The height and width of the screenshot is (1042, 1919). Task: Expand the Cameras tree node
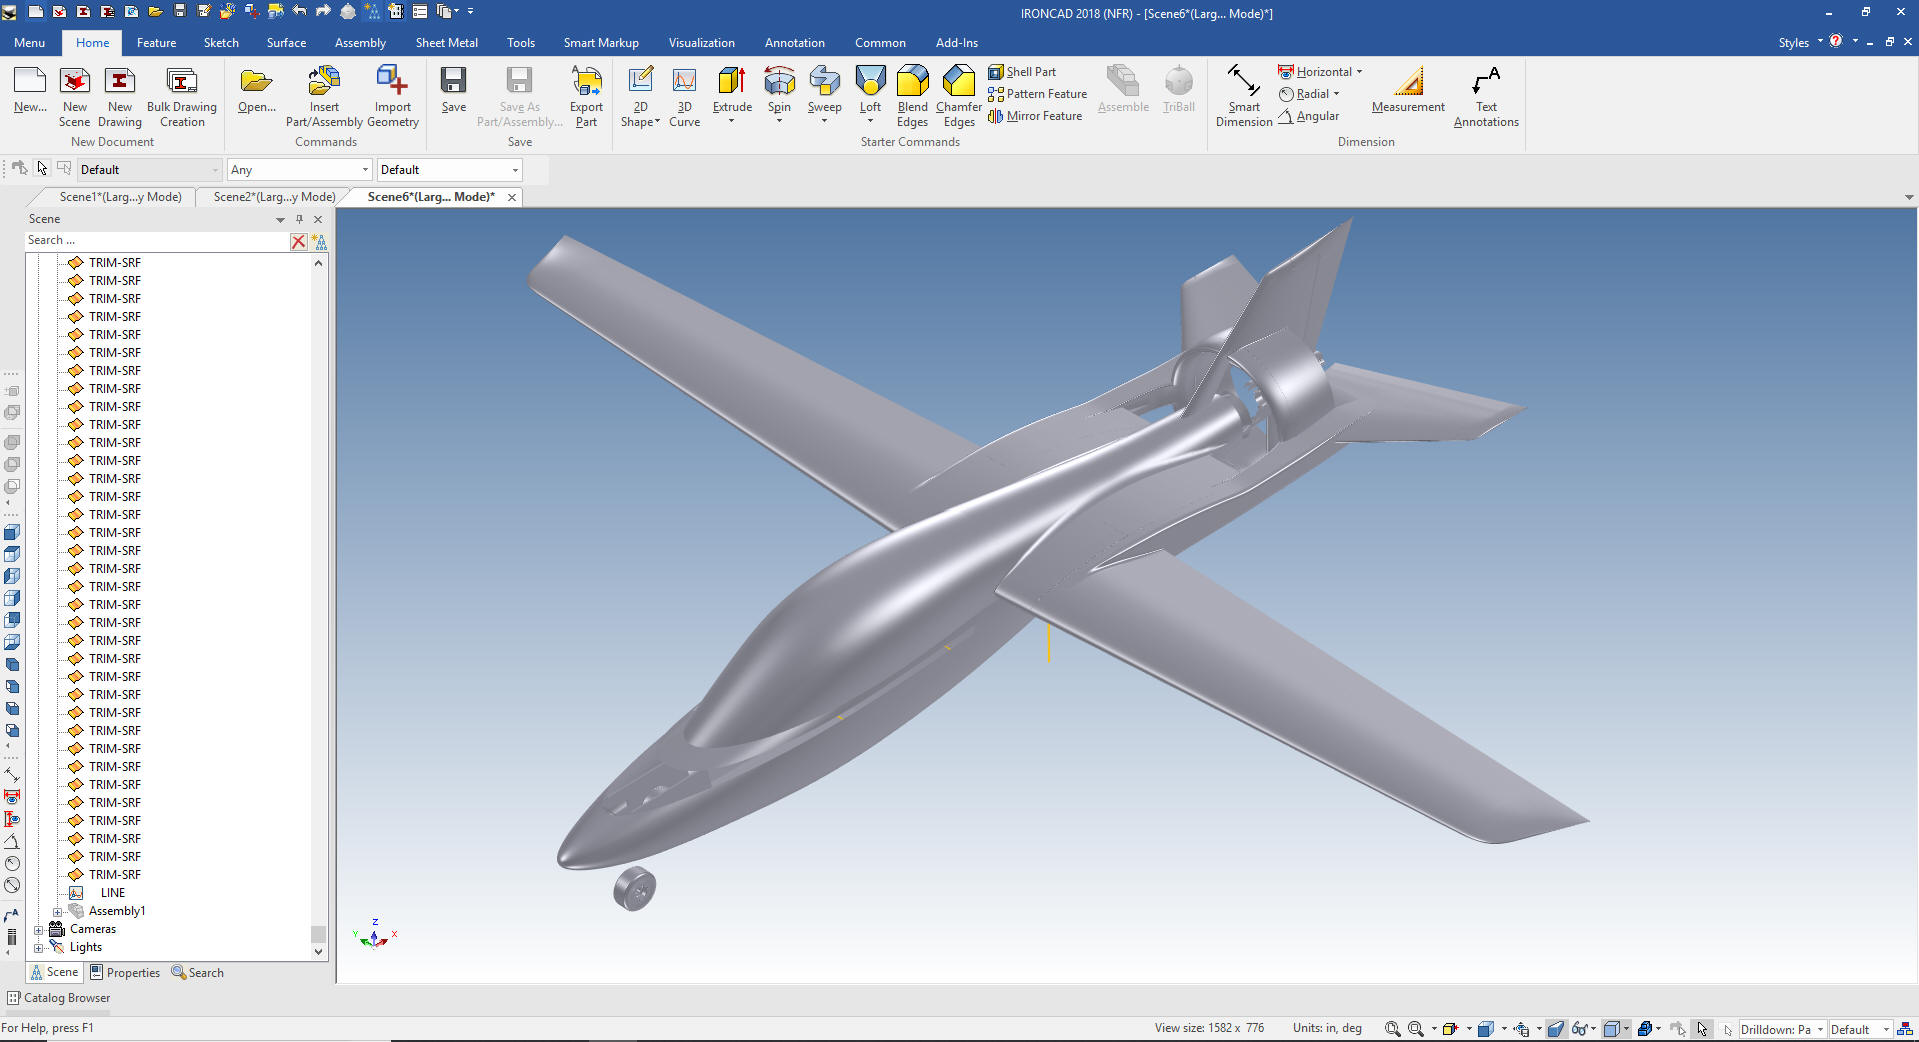(39, 930)
